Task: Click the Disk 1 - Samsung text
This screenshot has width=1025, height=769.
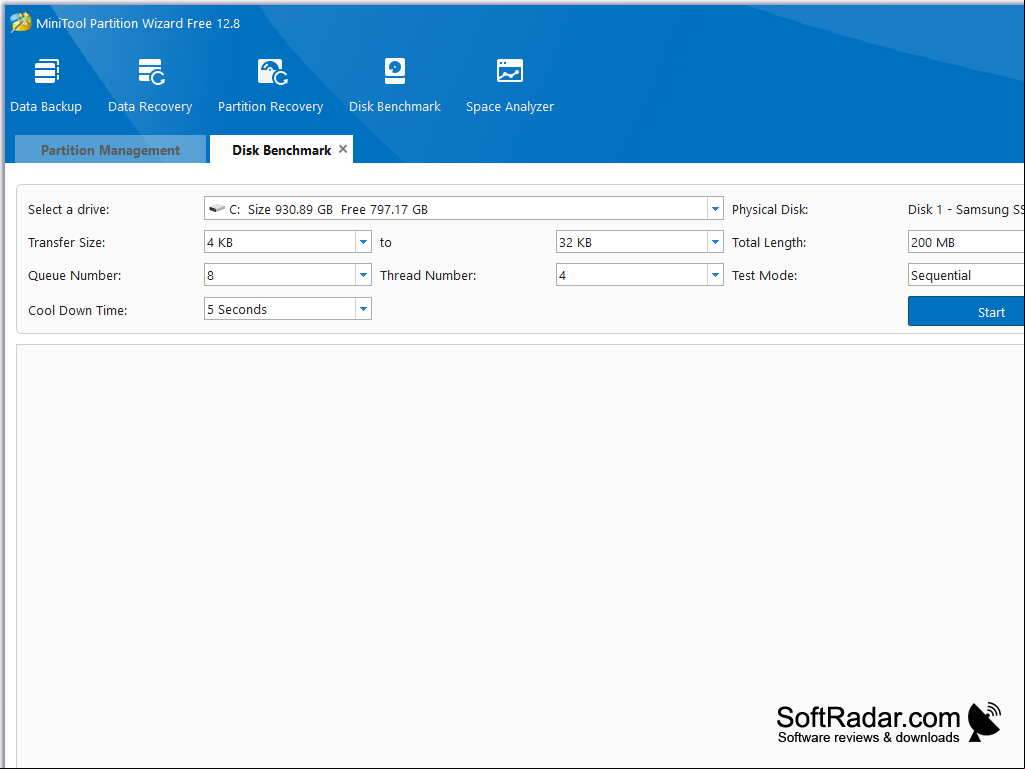Action: [x=966, y=209]
